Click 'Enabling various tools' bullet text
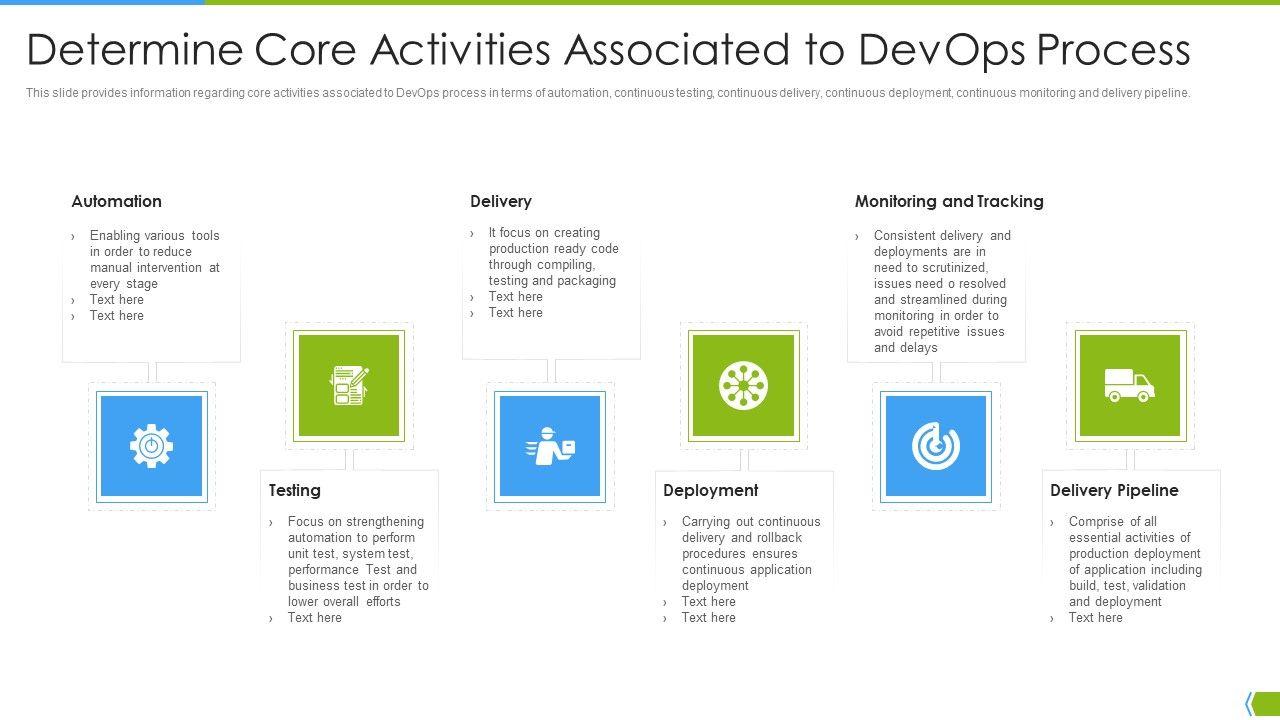Screen dimensions: 1280x720 tap(155, 260)
